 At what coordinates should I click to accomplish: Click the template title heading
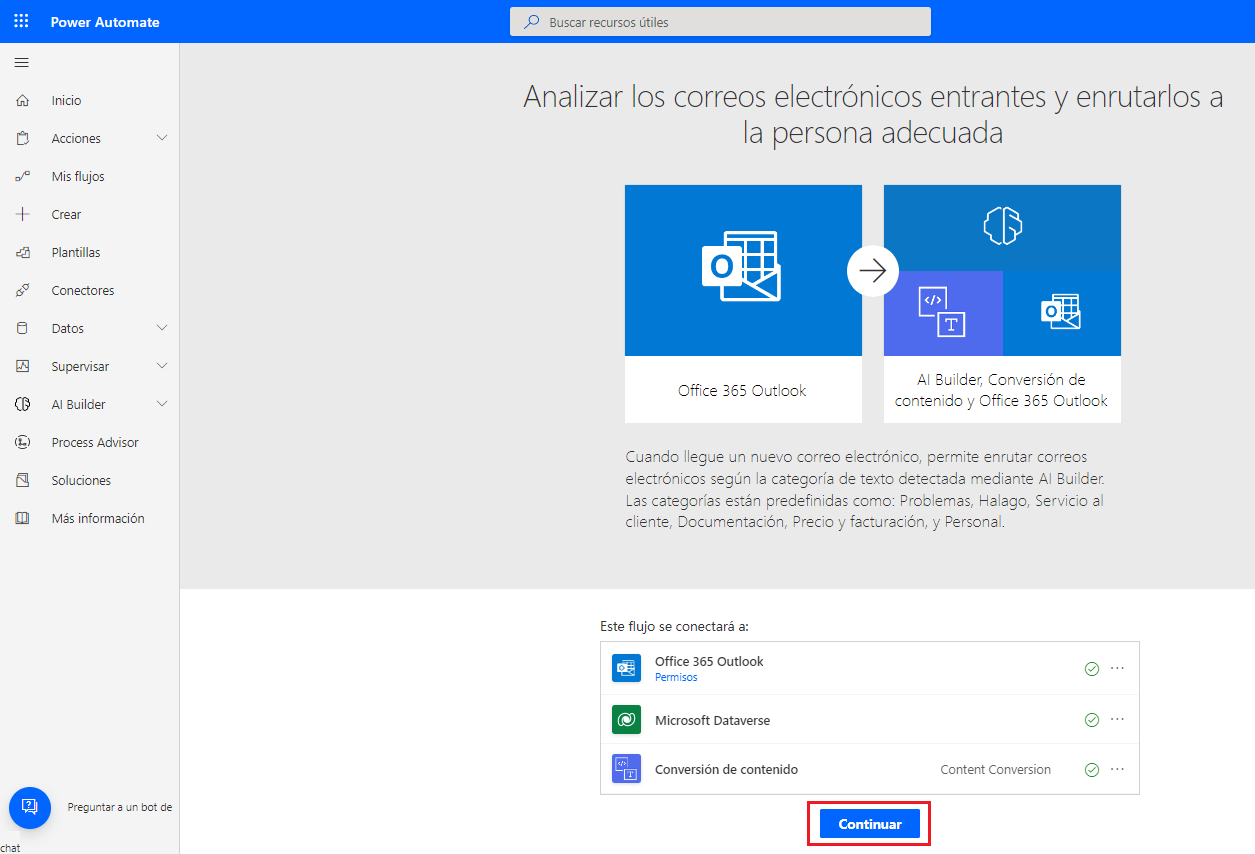pos(873,114)
